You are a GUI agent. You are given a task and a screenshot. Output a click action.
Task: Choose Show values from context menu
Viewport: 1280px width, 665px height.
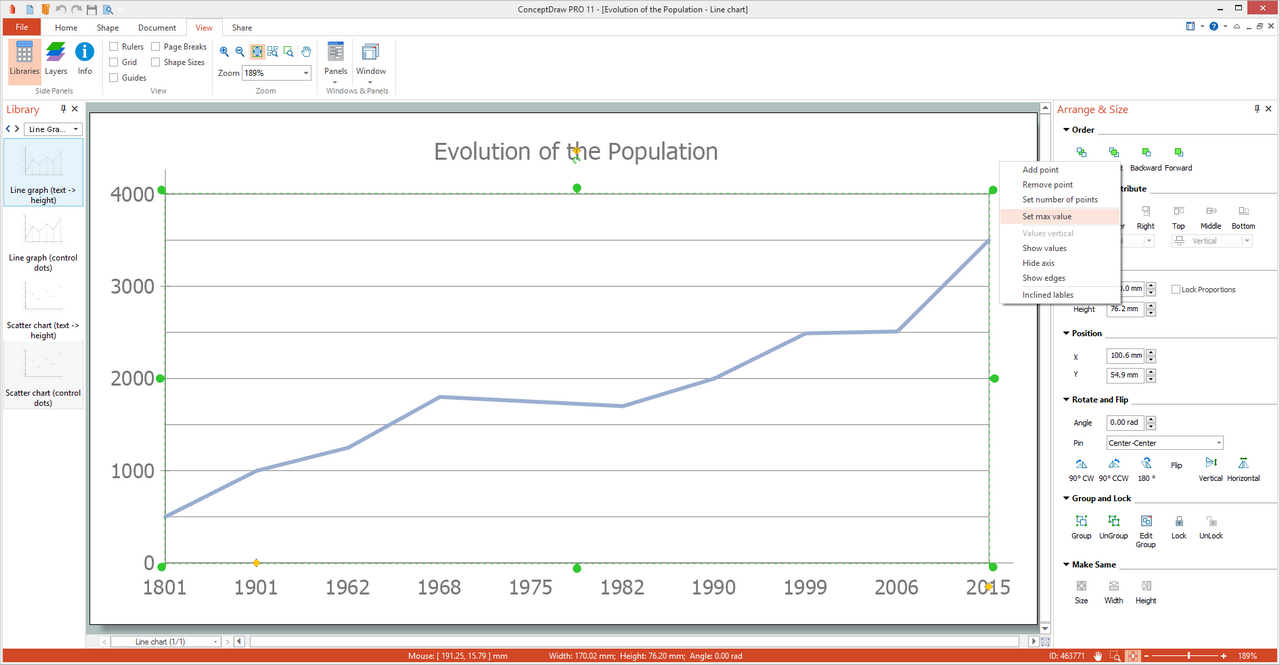coord(1059,248)
